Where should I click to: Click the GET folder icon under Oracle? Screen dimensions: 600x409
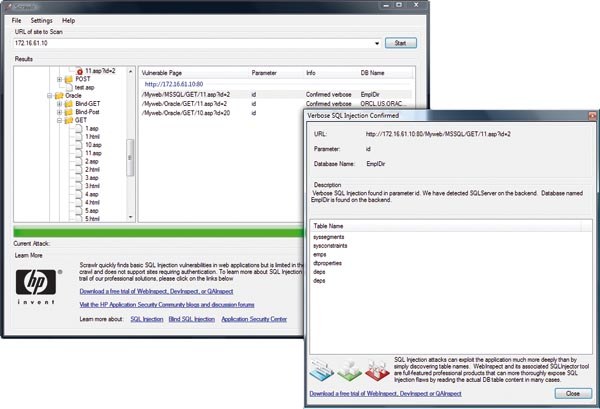point(68,121)
